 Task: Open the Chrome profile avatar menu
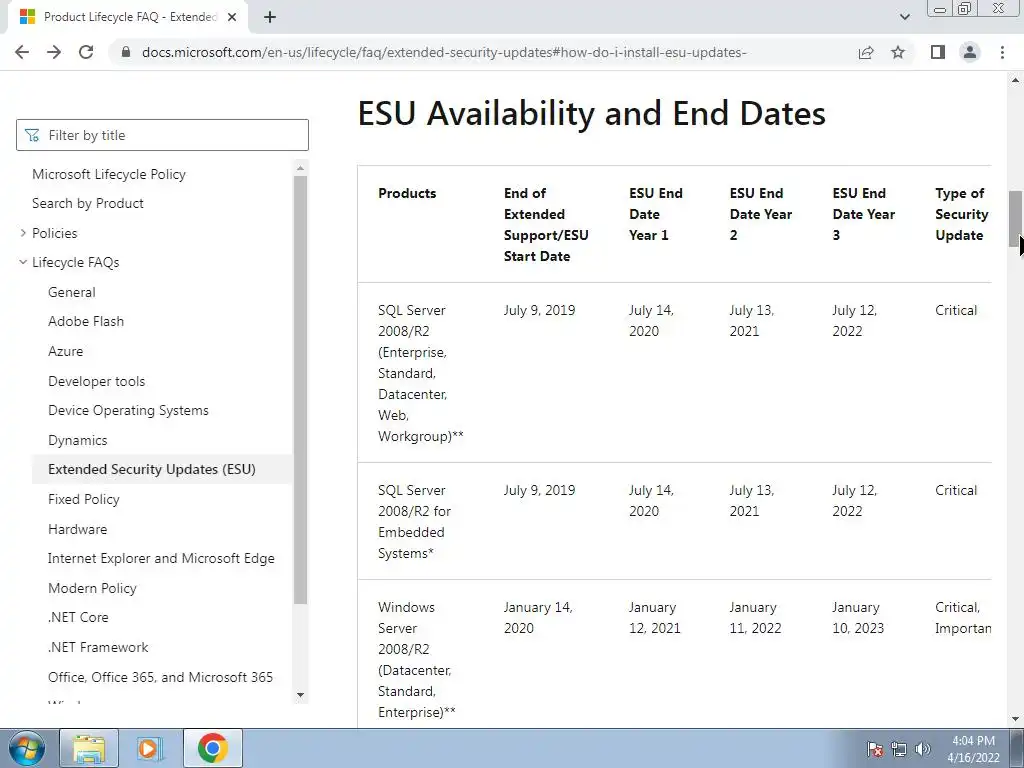pos(970,52)
